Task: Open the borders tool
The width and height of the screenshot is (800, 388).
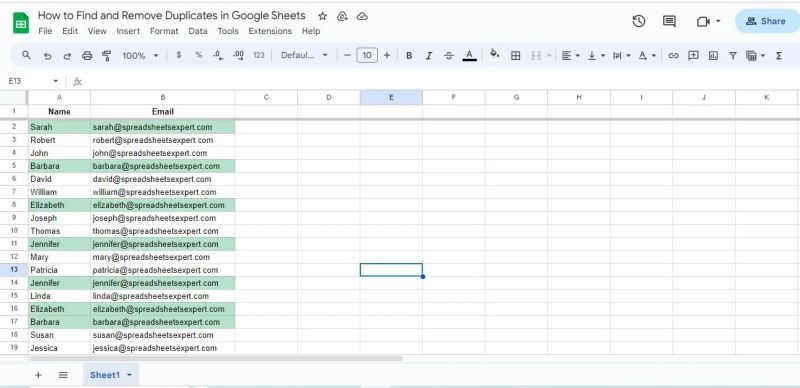Action: (515, 56)
